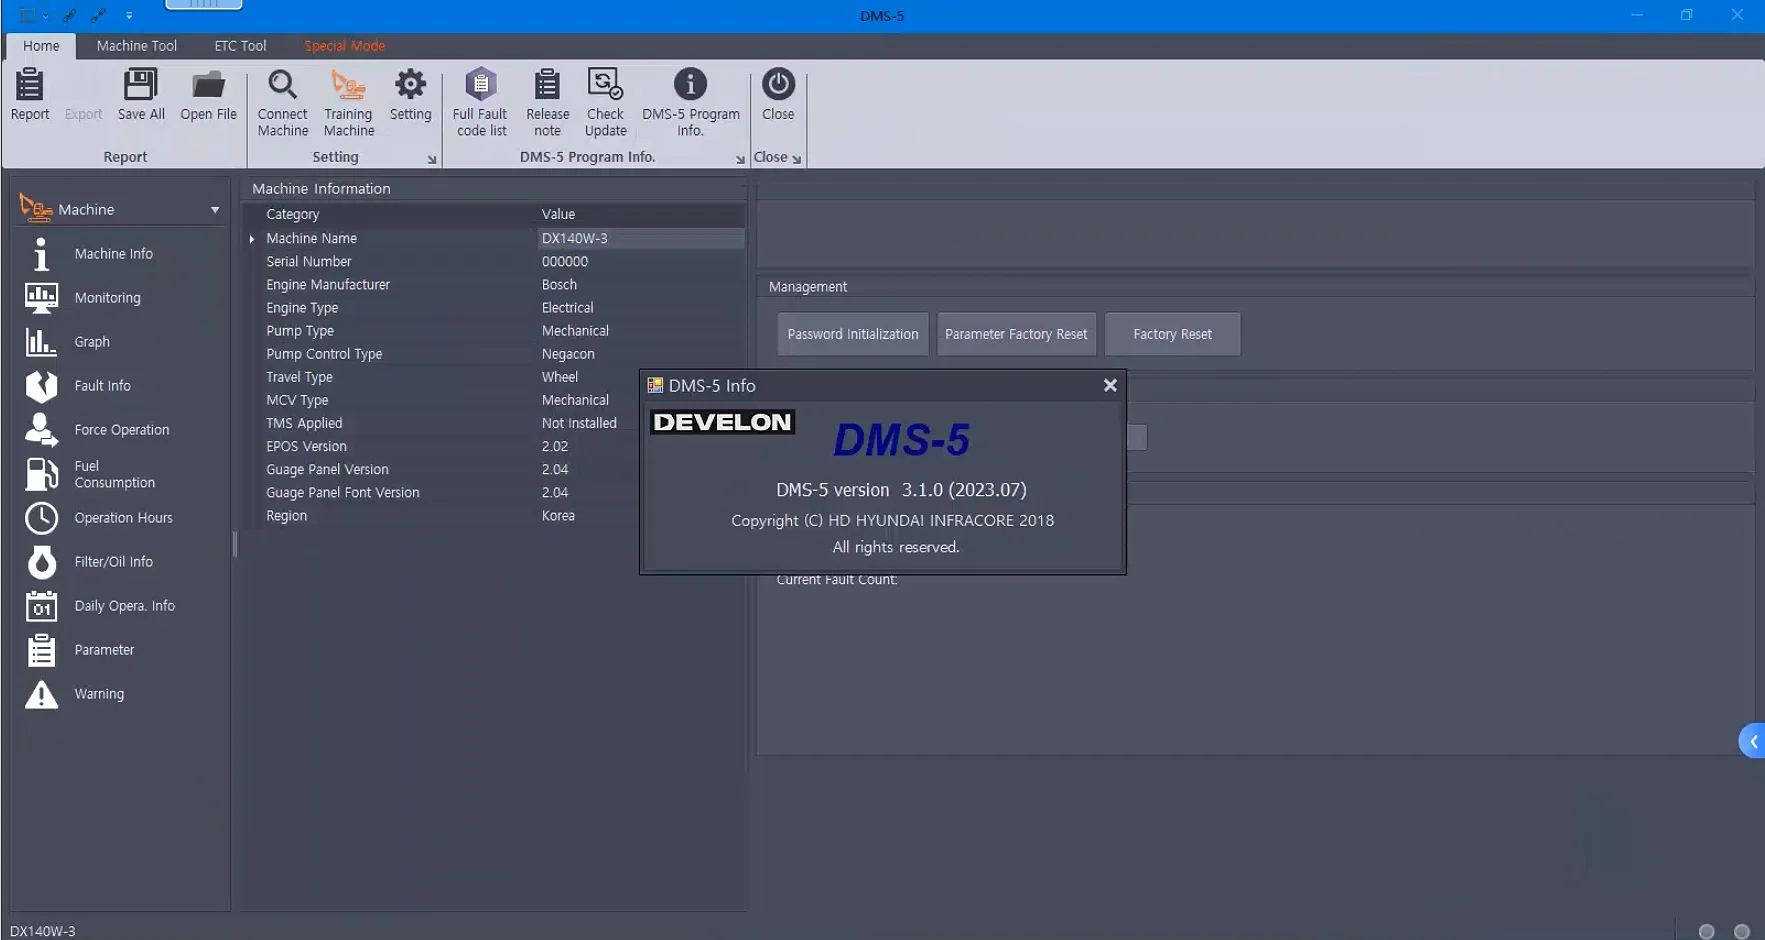
Task: Select the Pump Control Type row
Action: [x=496, y=354]
